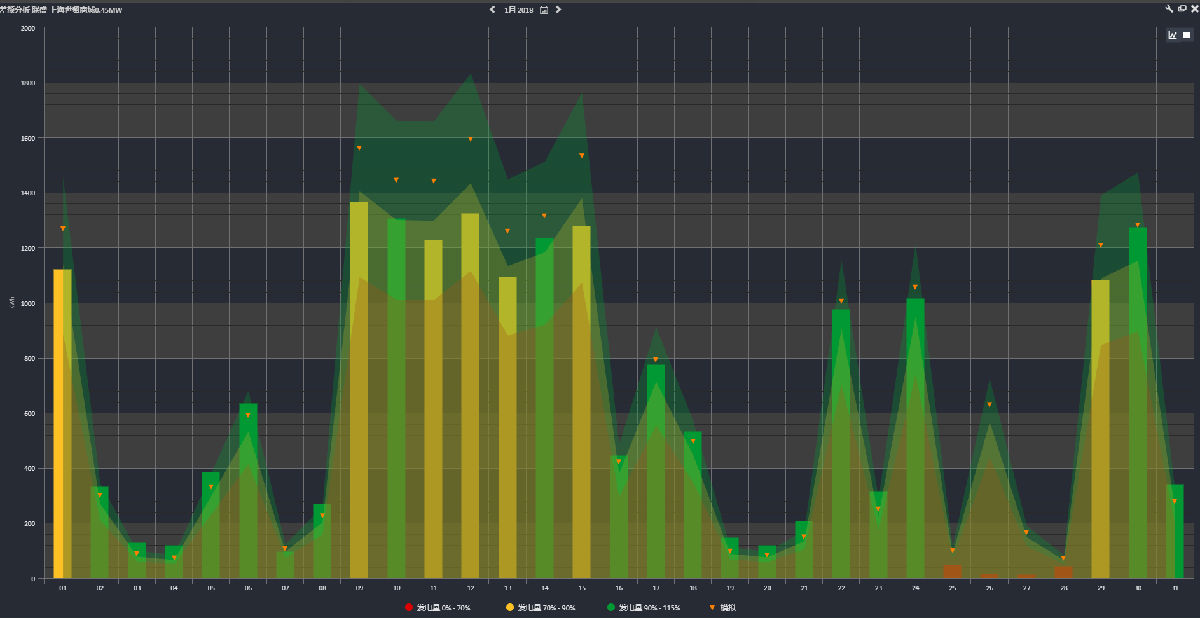Click the orange triangle marker above day 20
This screenshot has height=618, width=1200.
coord(767,555)
